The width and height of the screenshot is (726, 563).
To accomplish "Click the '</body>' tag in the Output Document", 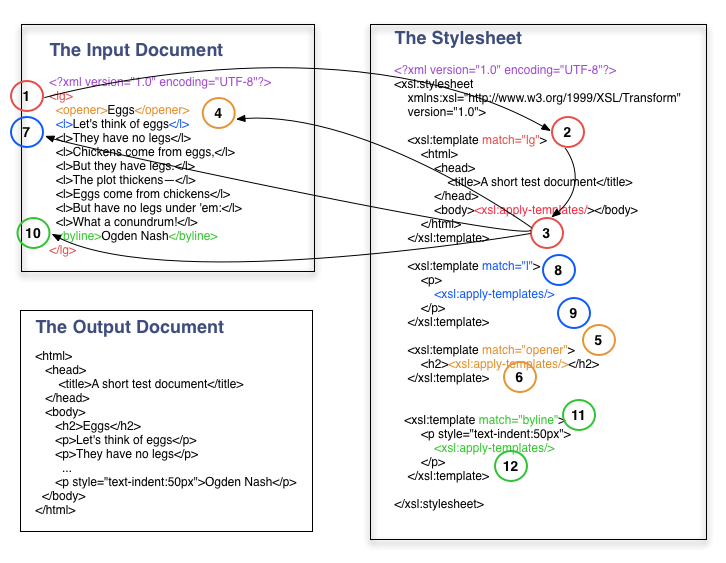I will [x=63, y=496].
